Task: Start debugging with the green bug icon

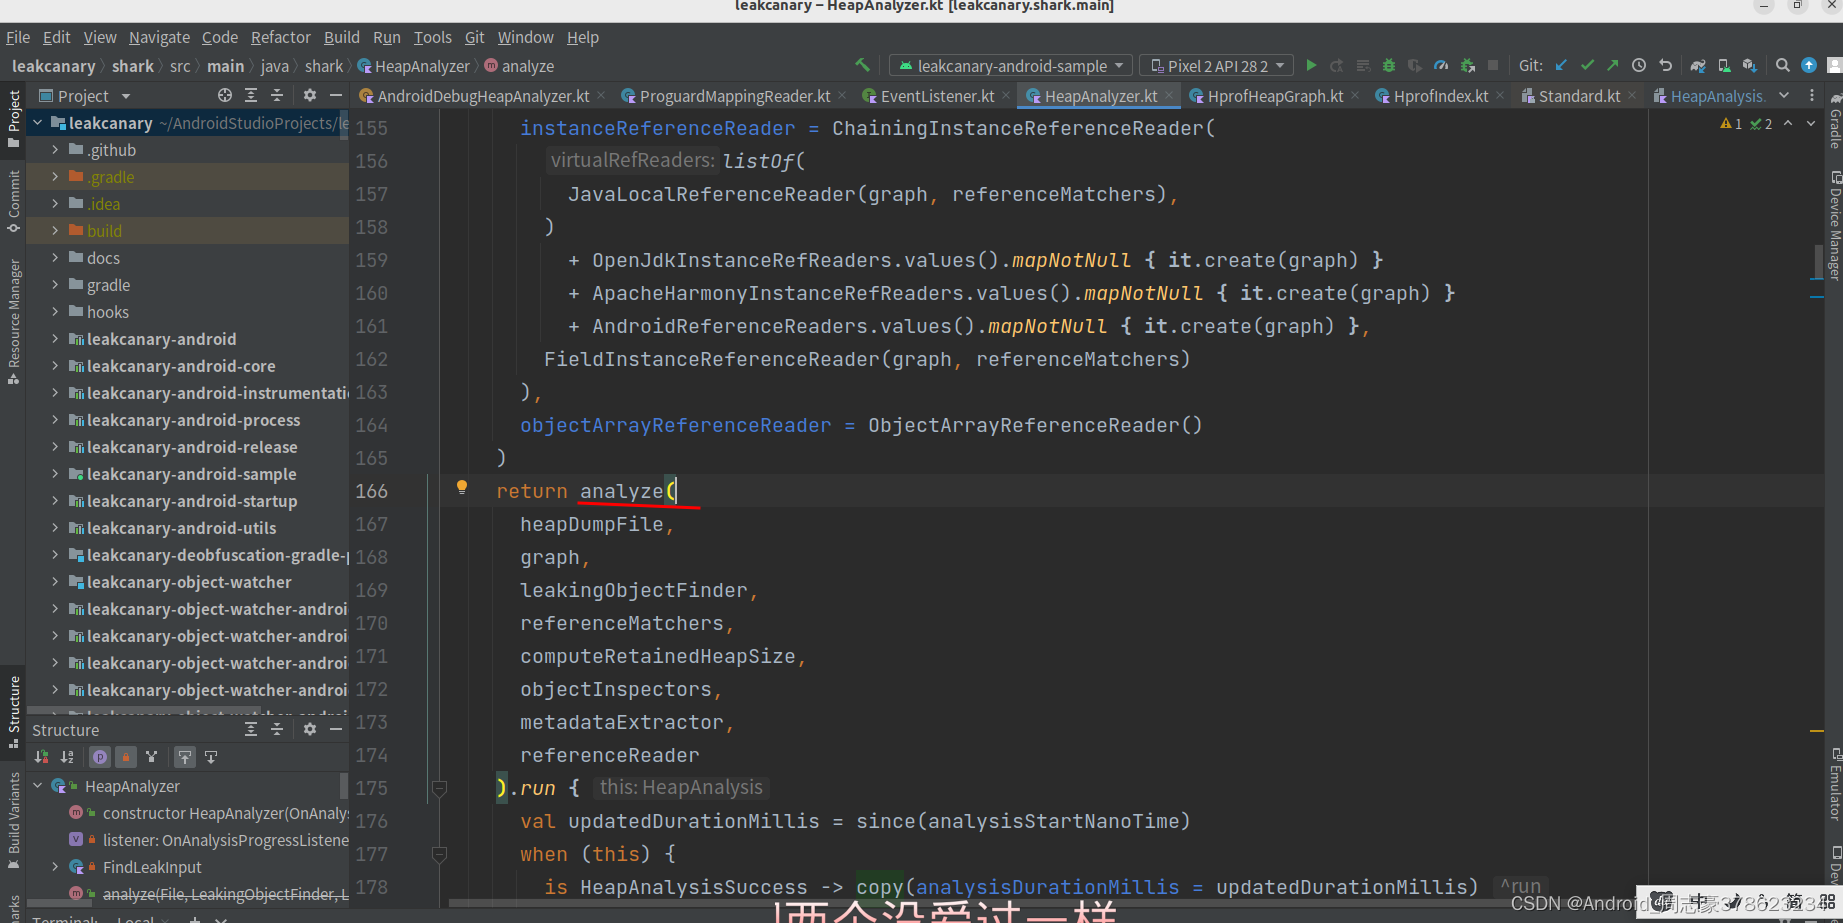Action: pos(1389,65)
